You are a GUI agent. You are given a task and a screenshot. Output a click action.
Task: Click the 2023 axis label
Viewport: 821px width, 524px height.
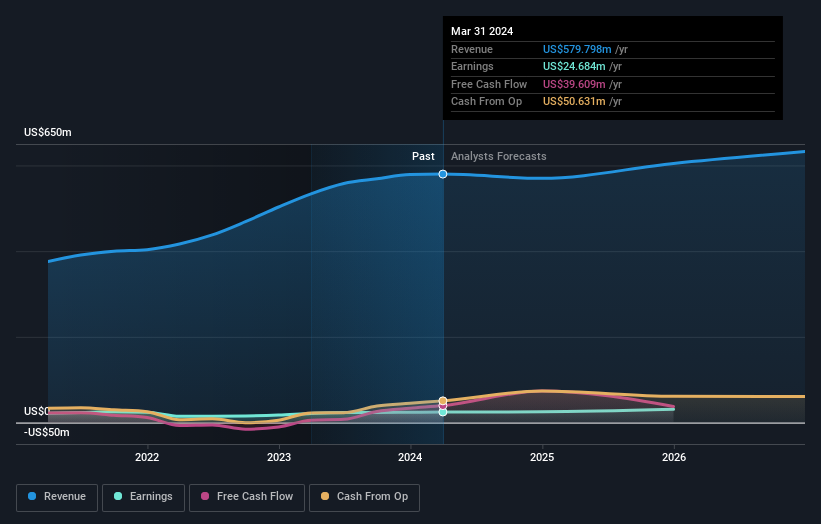click(x=279, y=457)
